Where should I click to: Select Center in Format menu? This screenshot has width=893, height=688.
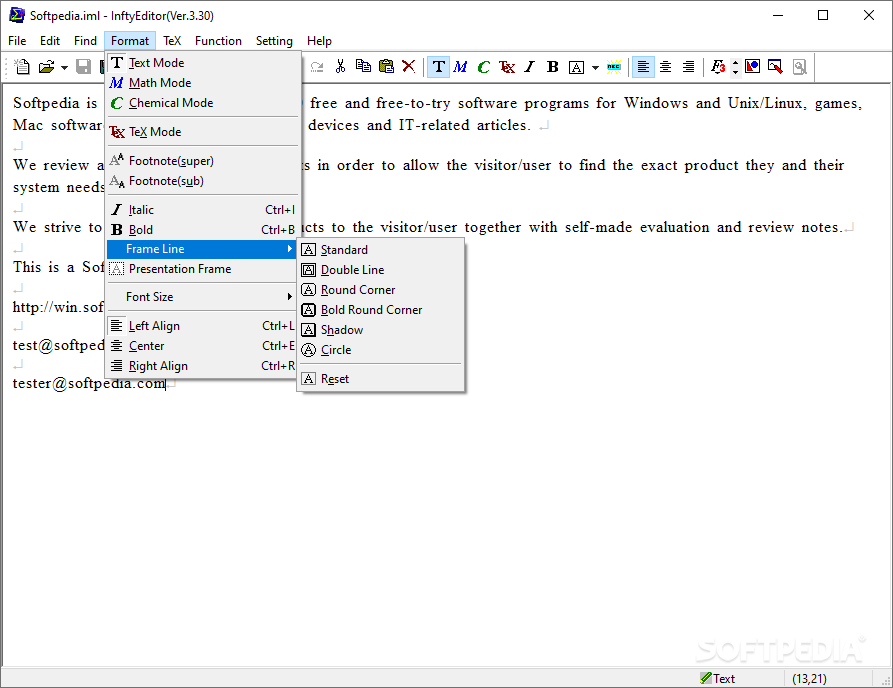203,346
